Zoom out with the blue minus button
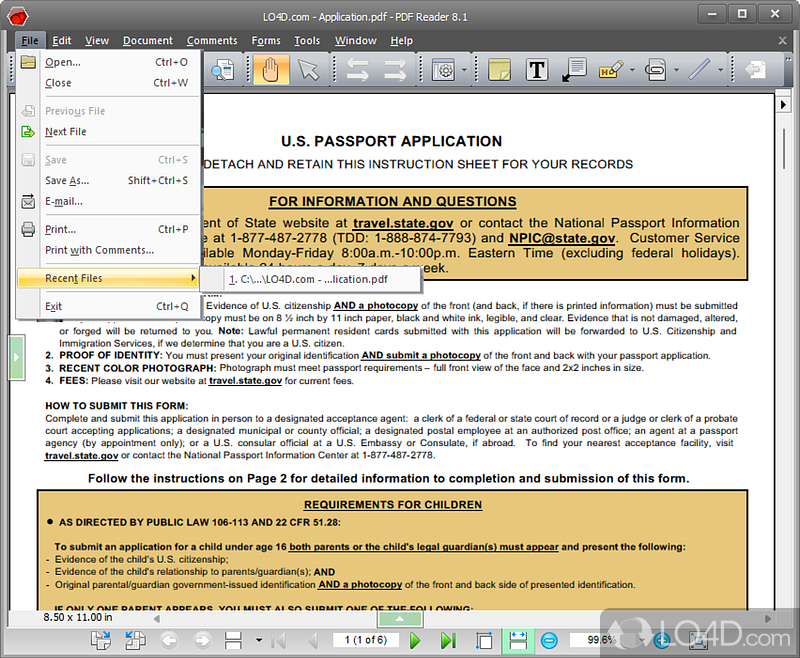 [549, 640]
